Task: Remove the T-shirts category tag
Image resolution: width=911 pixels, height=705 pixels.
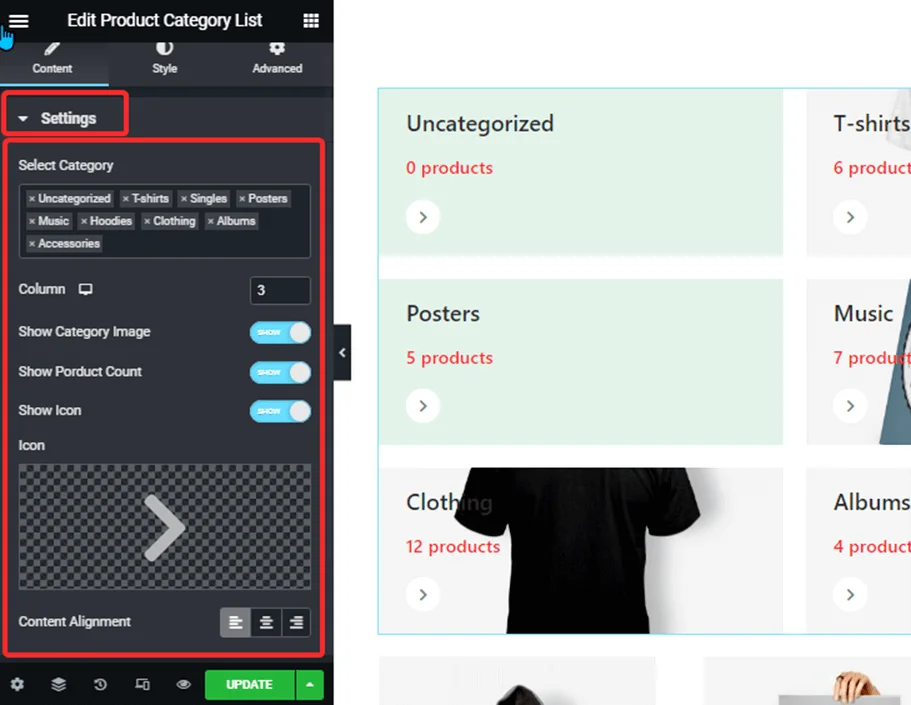Action: pos(125,198)
